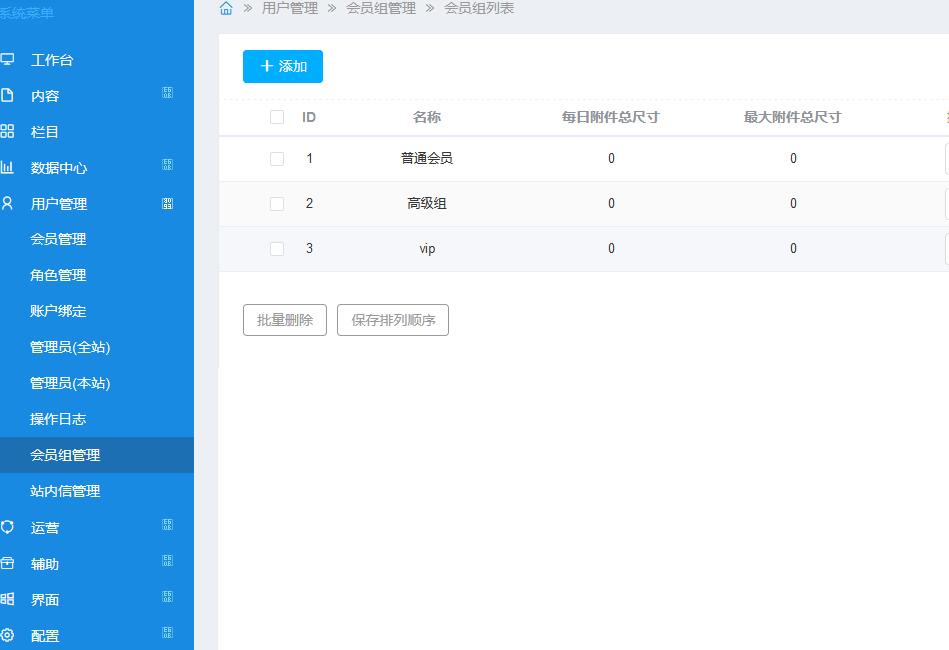This screenshot has width=949, height=650.
Task: Click the 内容 document icon
Action: (8, 96)
